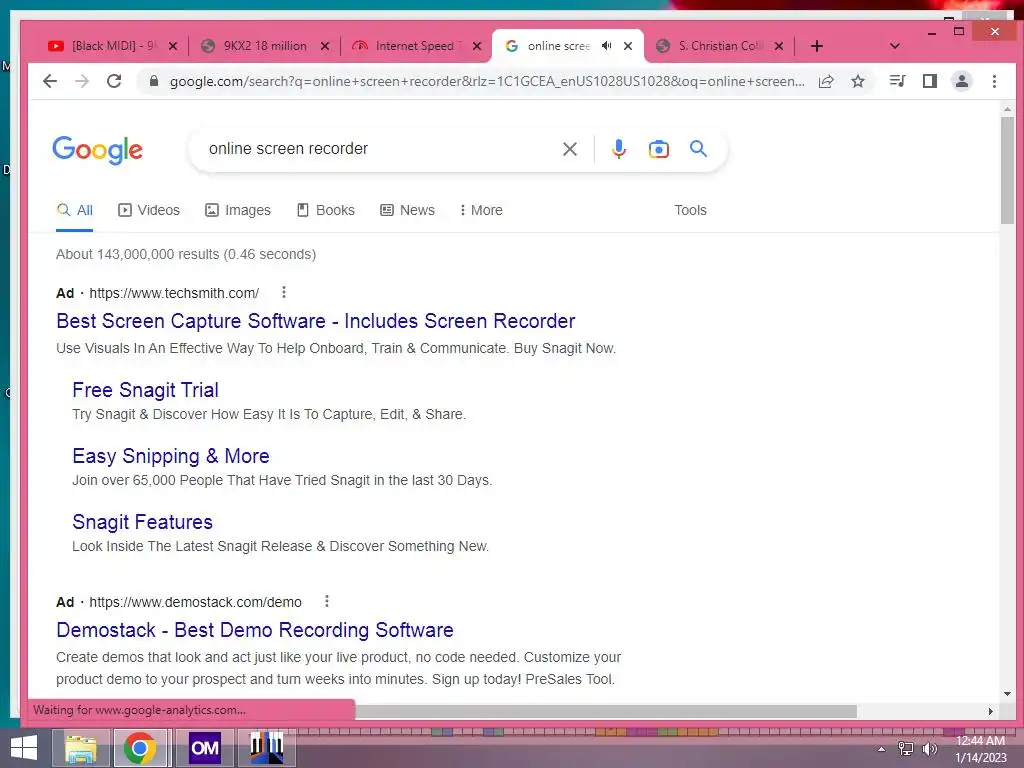Image resolution: width=1024 pixels, height=768 pixels.
Task: Close the 9KX2 18 million tab
Action: click(x=325, y=46)
